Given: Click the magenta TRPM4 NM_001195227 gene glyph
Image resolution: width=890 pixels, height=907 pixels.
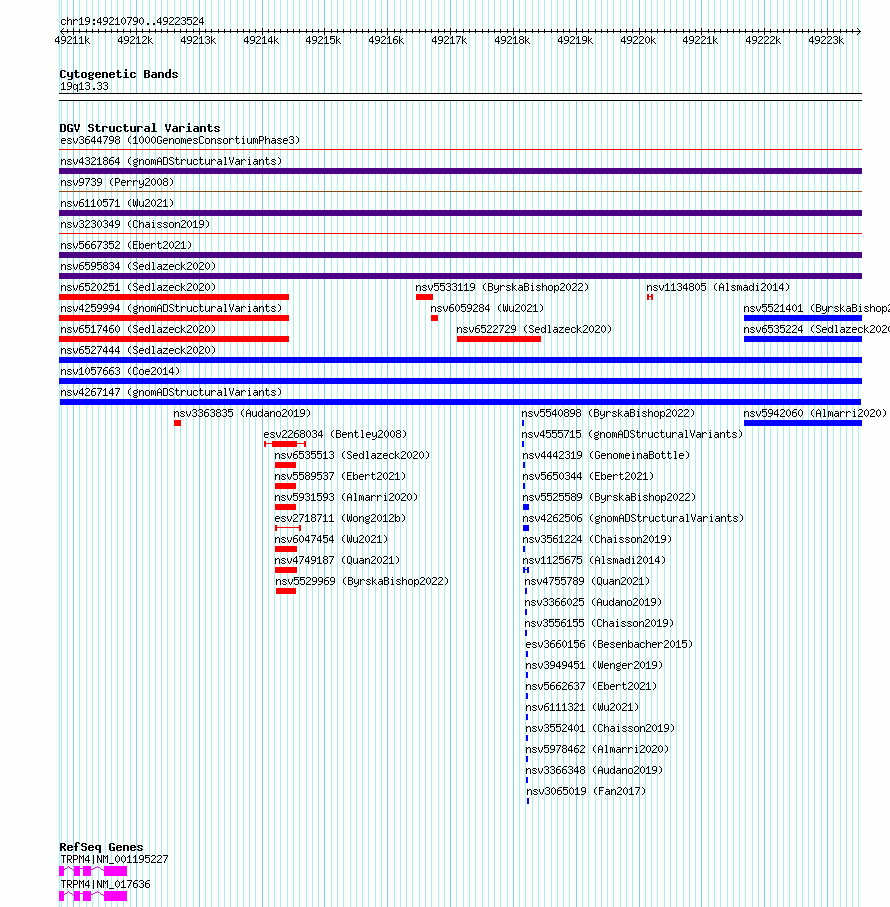Looking at the screenshot, I should point(93,871).
